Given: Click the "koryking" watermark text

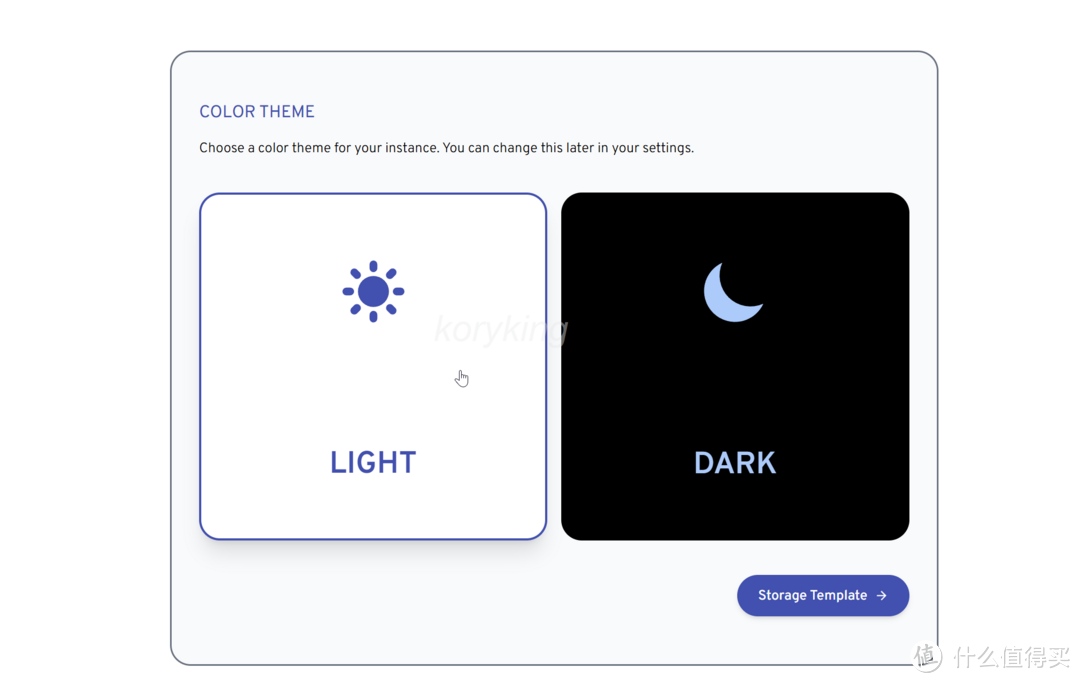Looking at the screenshot, I should pos(501,328).
